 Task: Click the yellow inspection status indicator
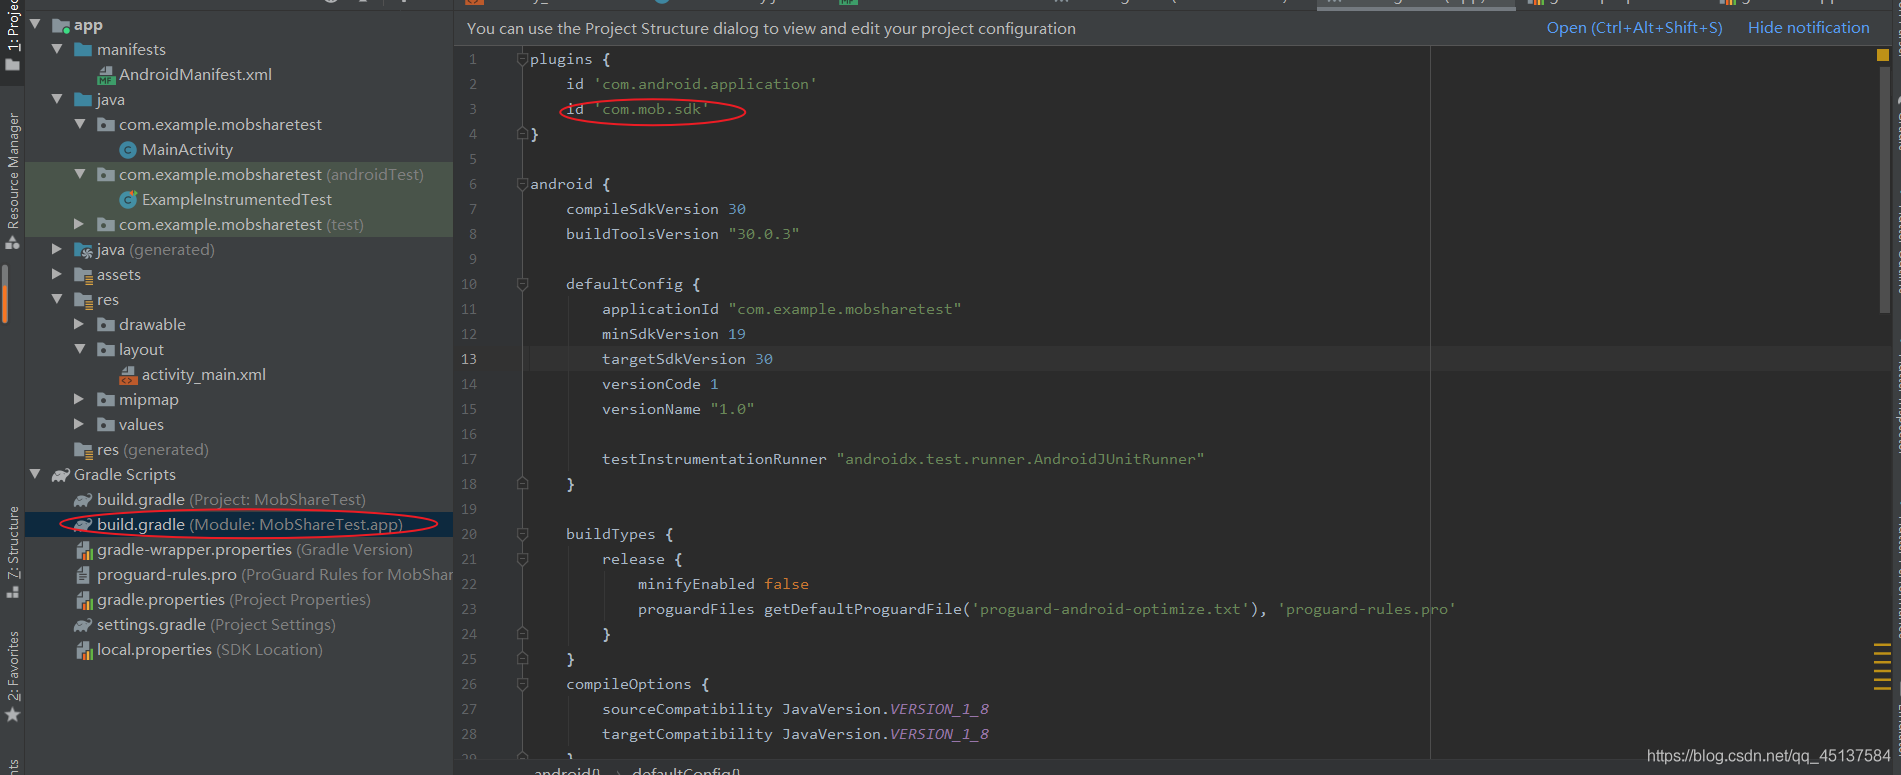tap(1883, 56)
